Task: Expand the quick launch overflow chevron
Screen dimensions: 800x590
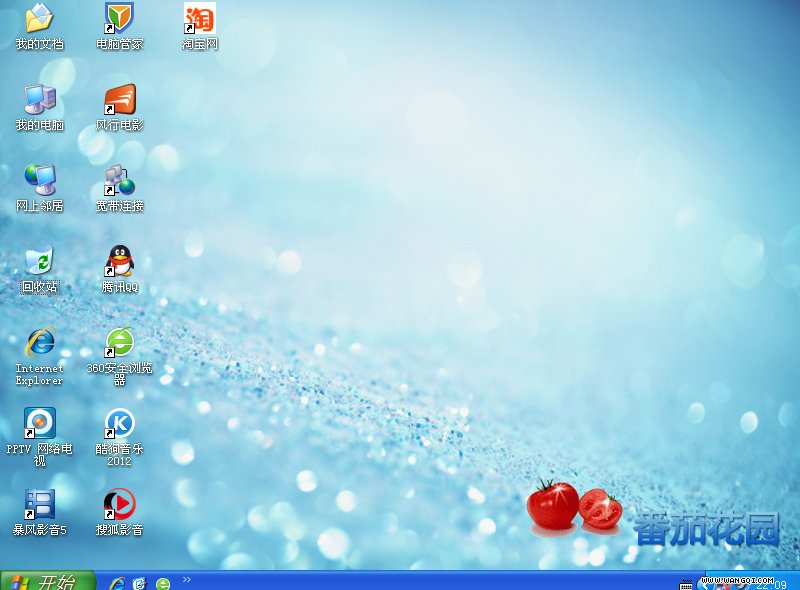Action: [x=187, y=579]
